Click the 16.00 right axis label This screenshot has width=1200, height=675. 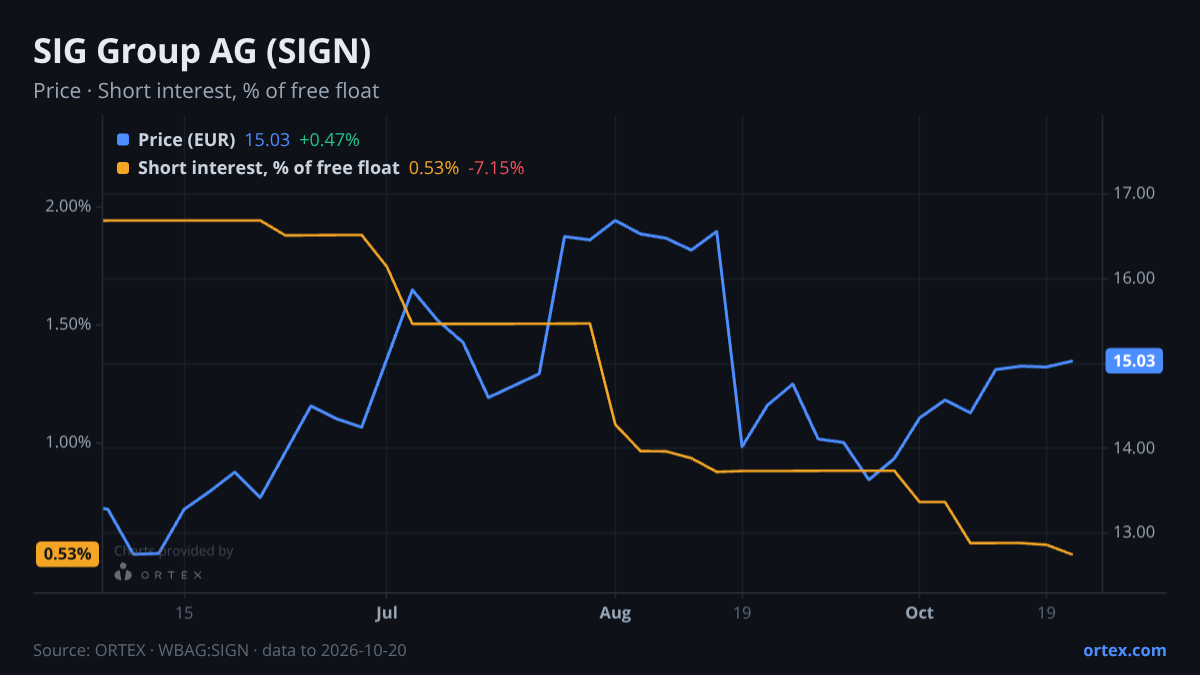point(1135,278)
